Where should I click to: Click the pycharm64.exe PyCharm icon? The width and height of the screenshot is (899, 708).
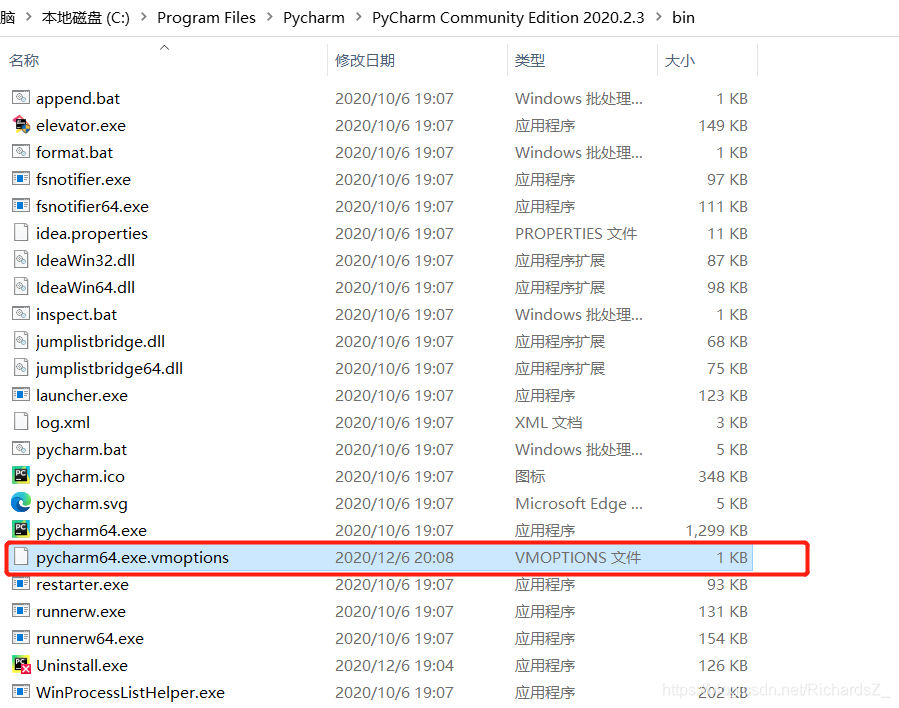[x=21, y=529]
